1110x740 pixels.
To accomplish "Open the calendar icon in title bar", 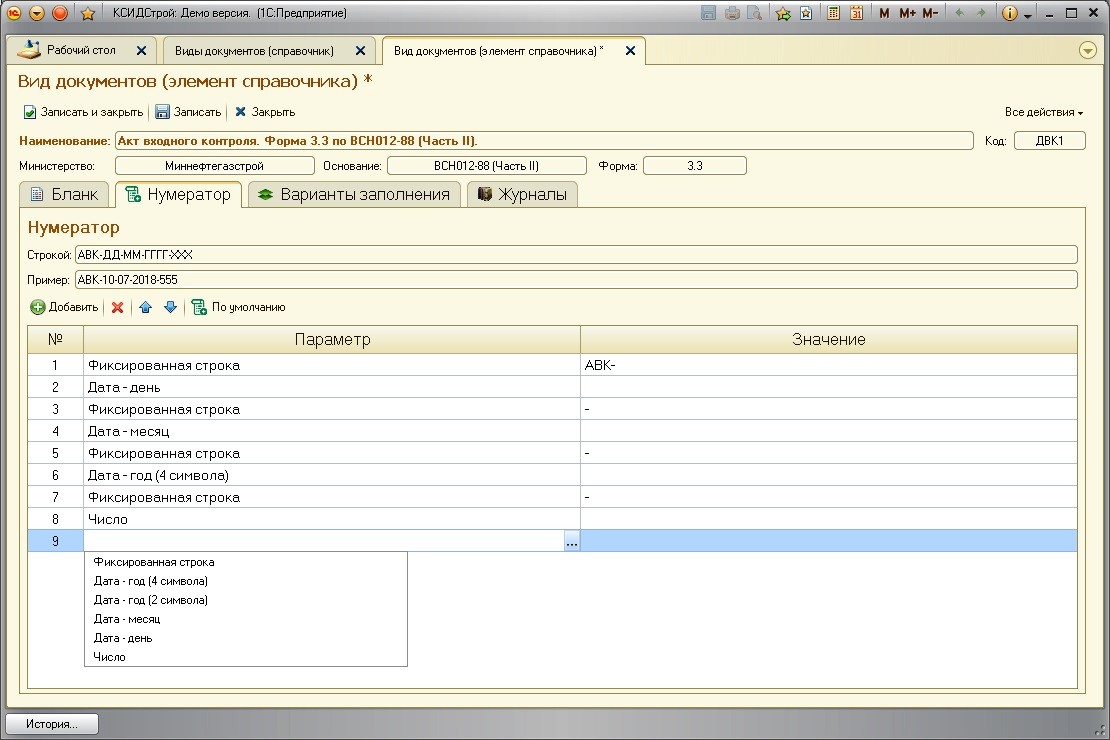I will (x=856, y=13).
